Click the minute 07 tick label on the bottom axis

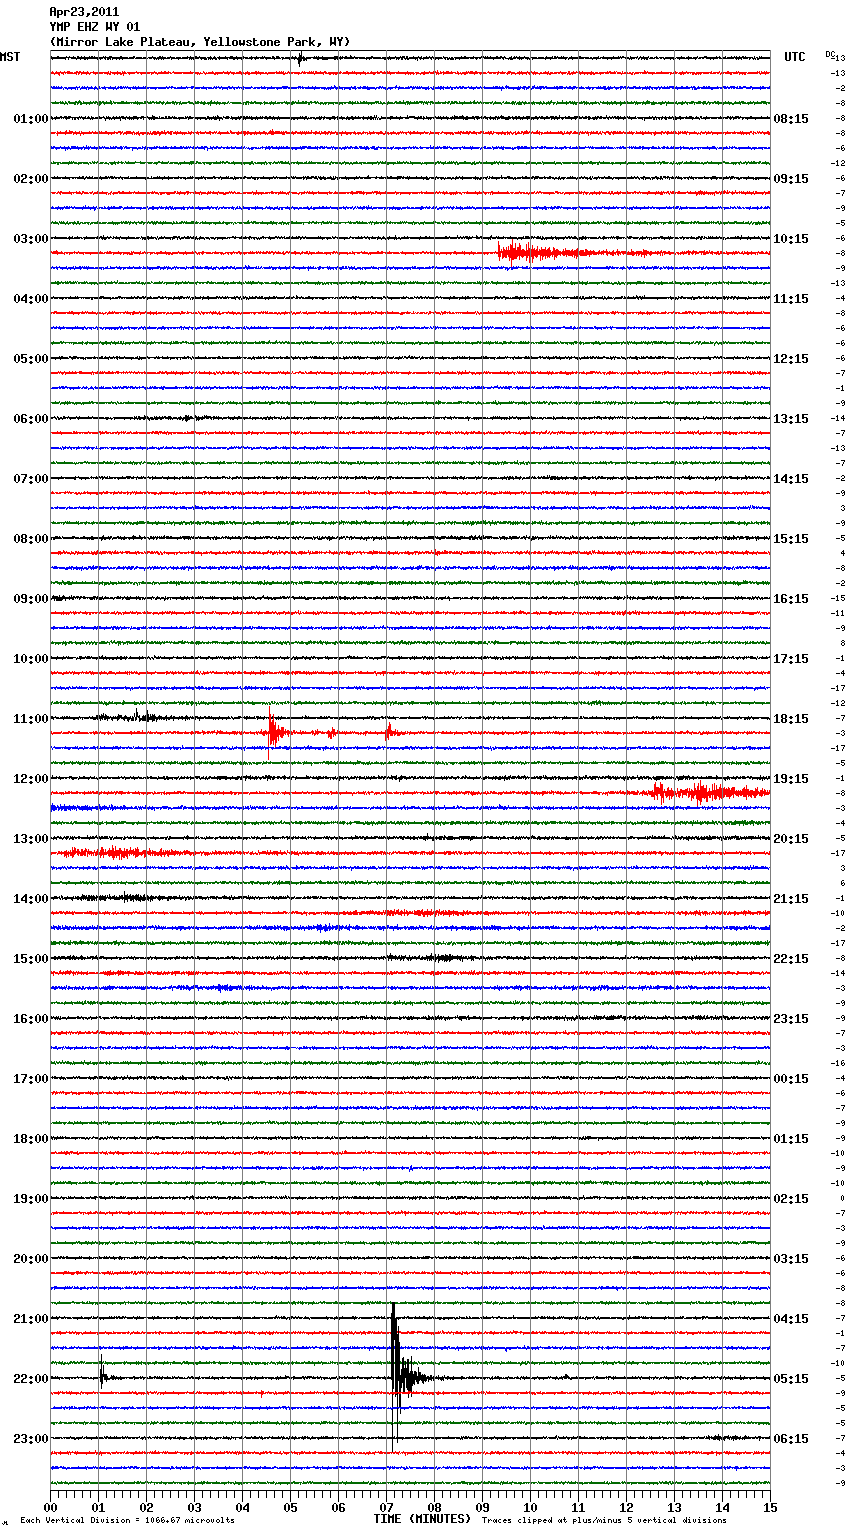pos(387,1506)
